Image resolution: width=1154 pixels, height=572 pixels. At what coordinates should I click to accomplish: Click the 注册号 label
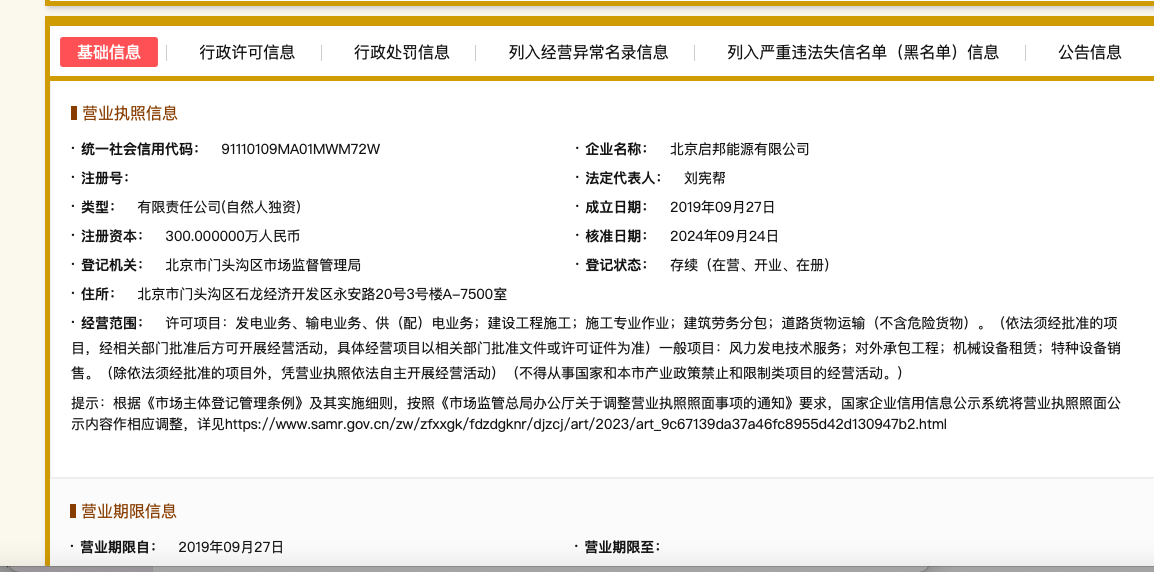[x=104, y=177]
